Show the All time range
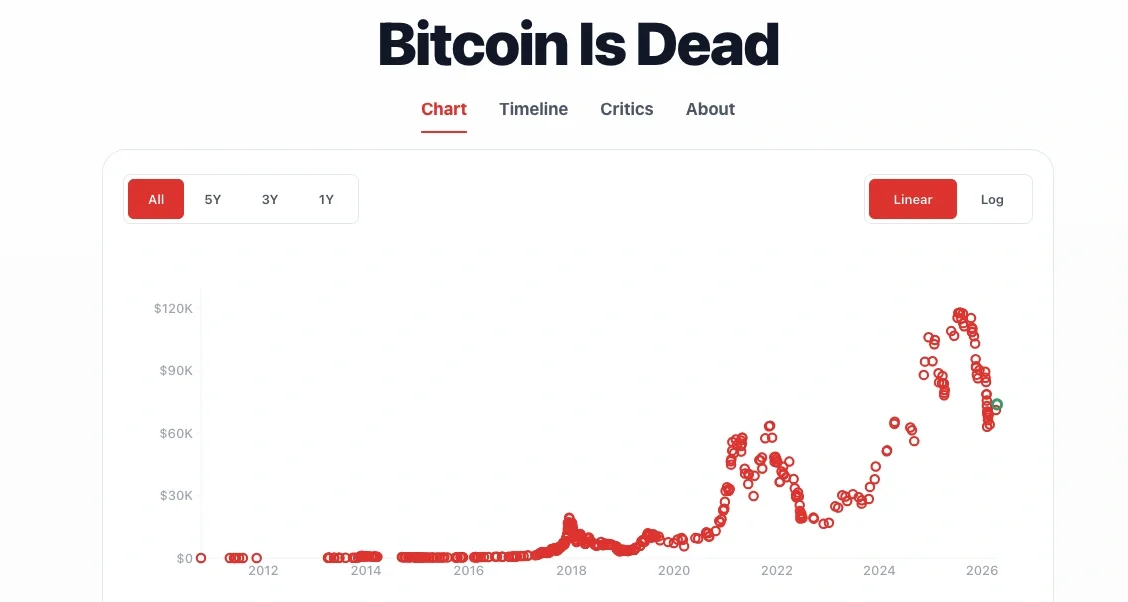Image resolution: width=1128 pixels, height=602 pixels. [x=156, y=199]
